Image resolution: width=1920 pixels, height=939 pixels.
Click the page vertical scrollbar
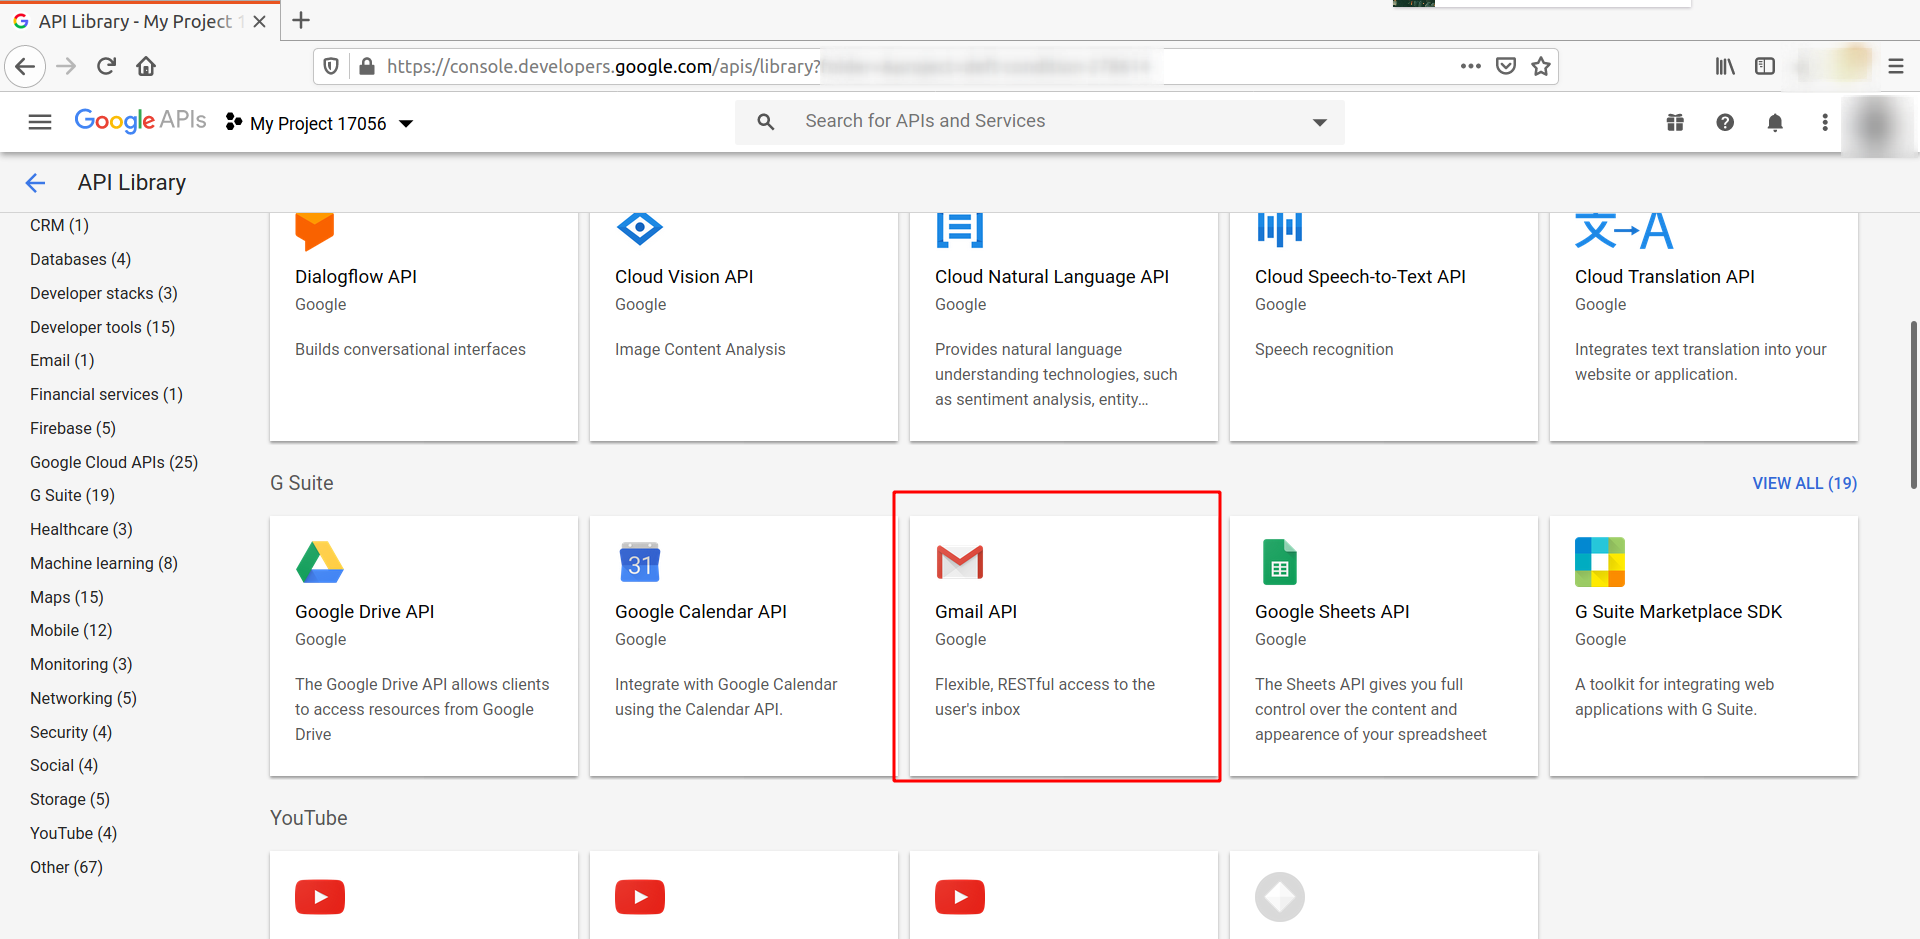pyautogui.click(x=1913, y=405)
